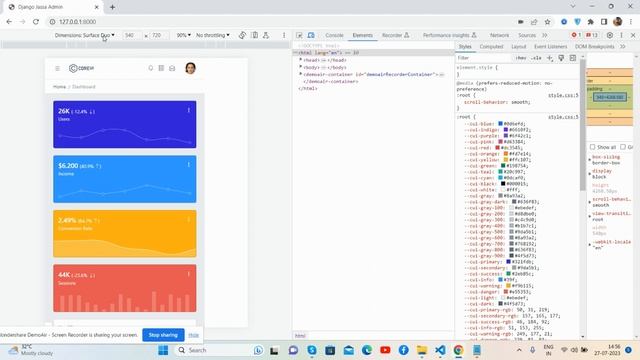The width and height of the screenshot is (640, 360).
Task: Toggle the rendering emulations paintbrush icon
Action: point(561,58)
